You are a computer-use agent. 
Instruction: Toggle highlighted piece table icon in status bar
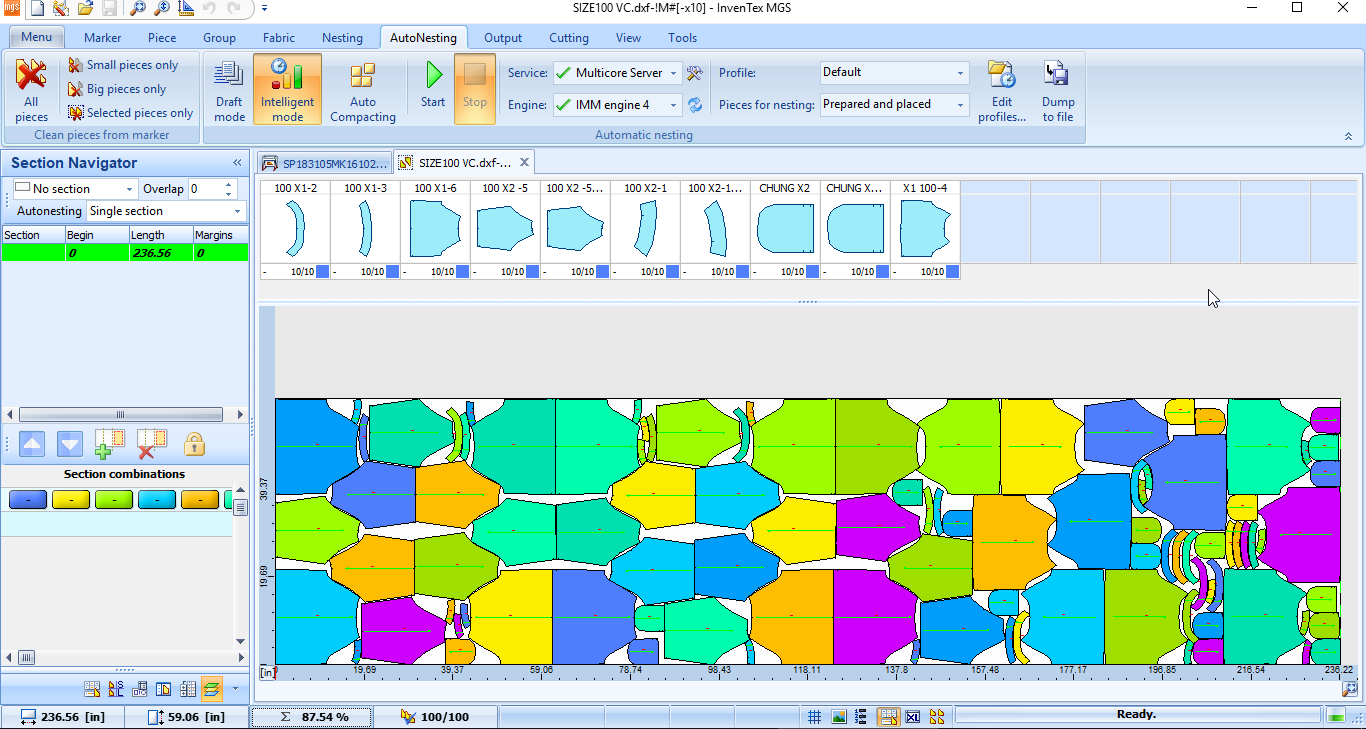coord(888,717)
